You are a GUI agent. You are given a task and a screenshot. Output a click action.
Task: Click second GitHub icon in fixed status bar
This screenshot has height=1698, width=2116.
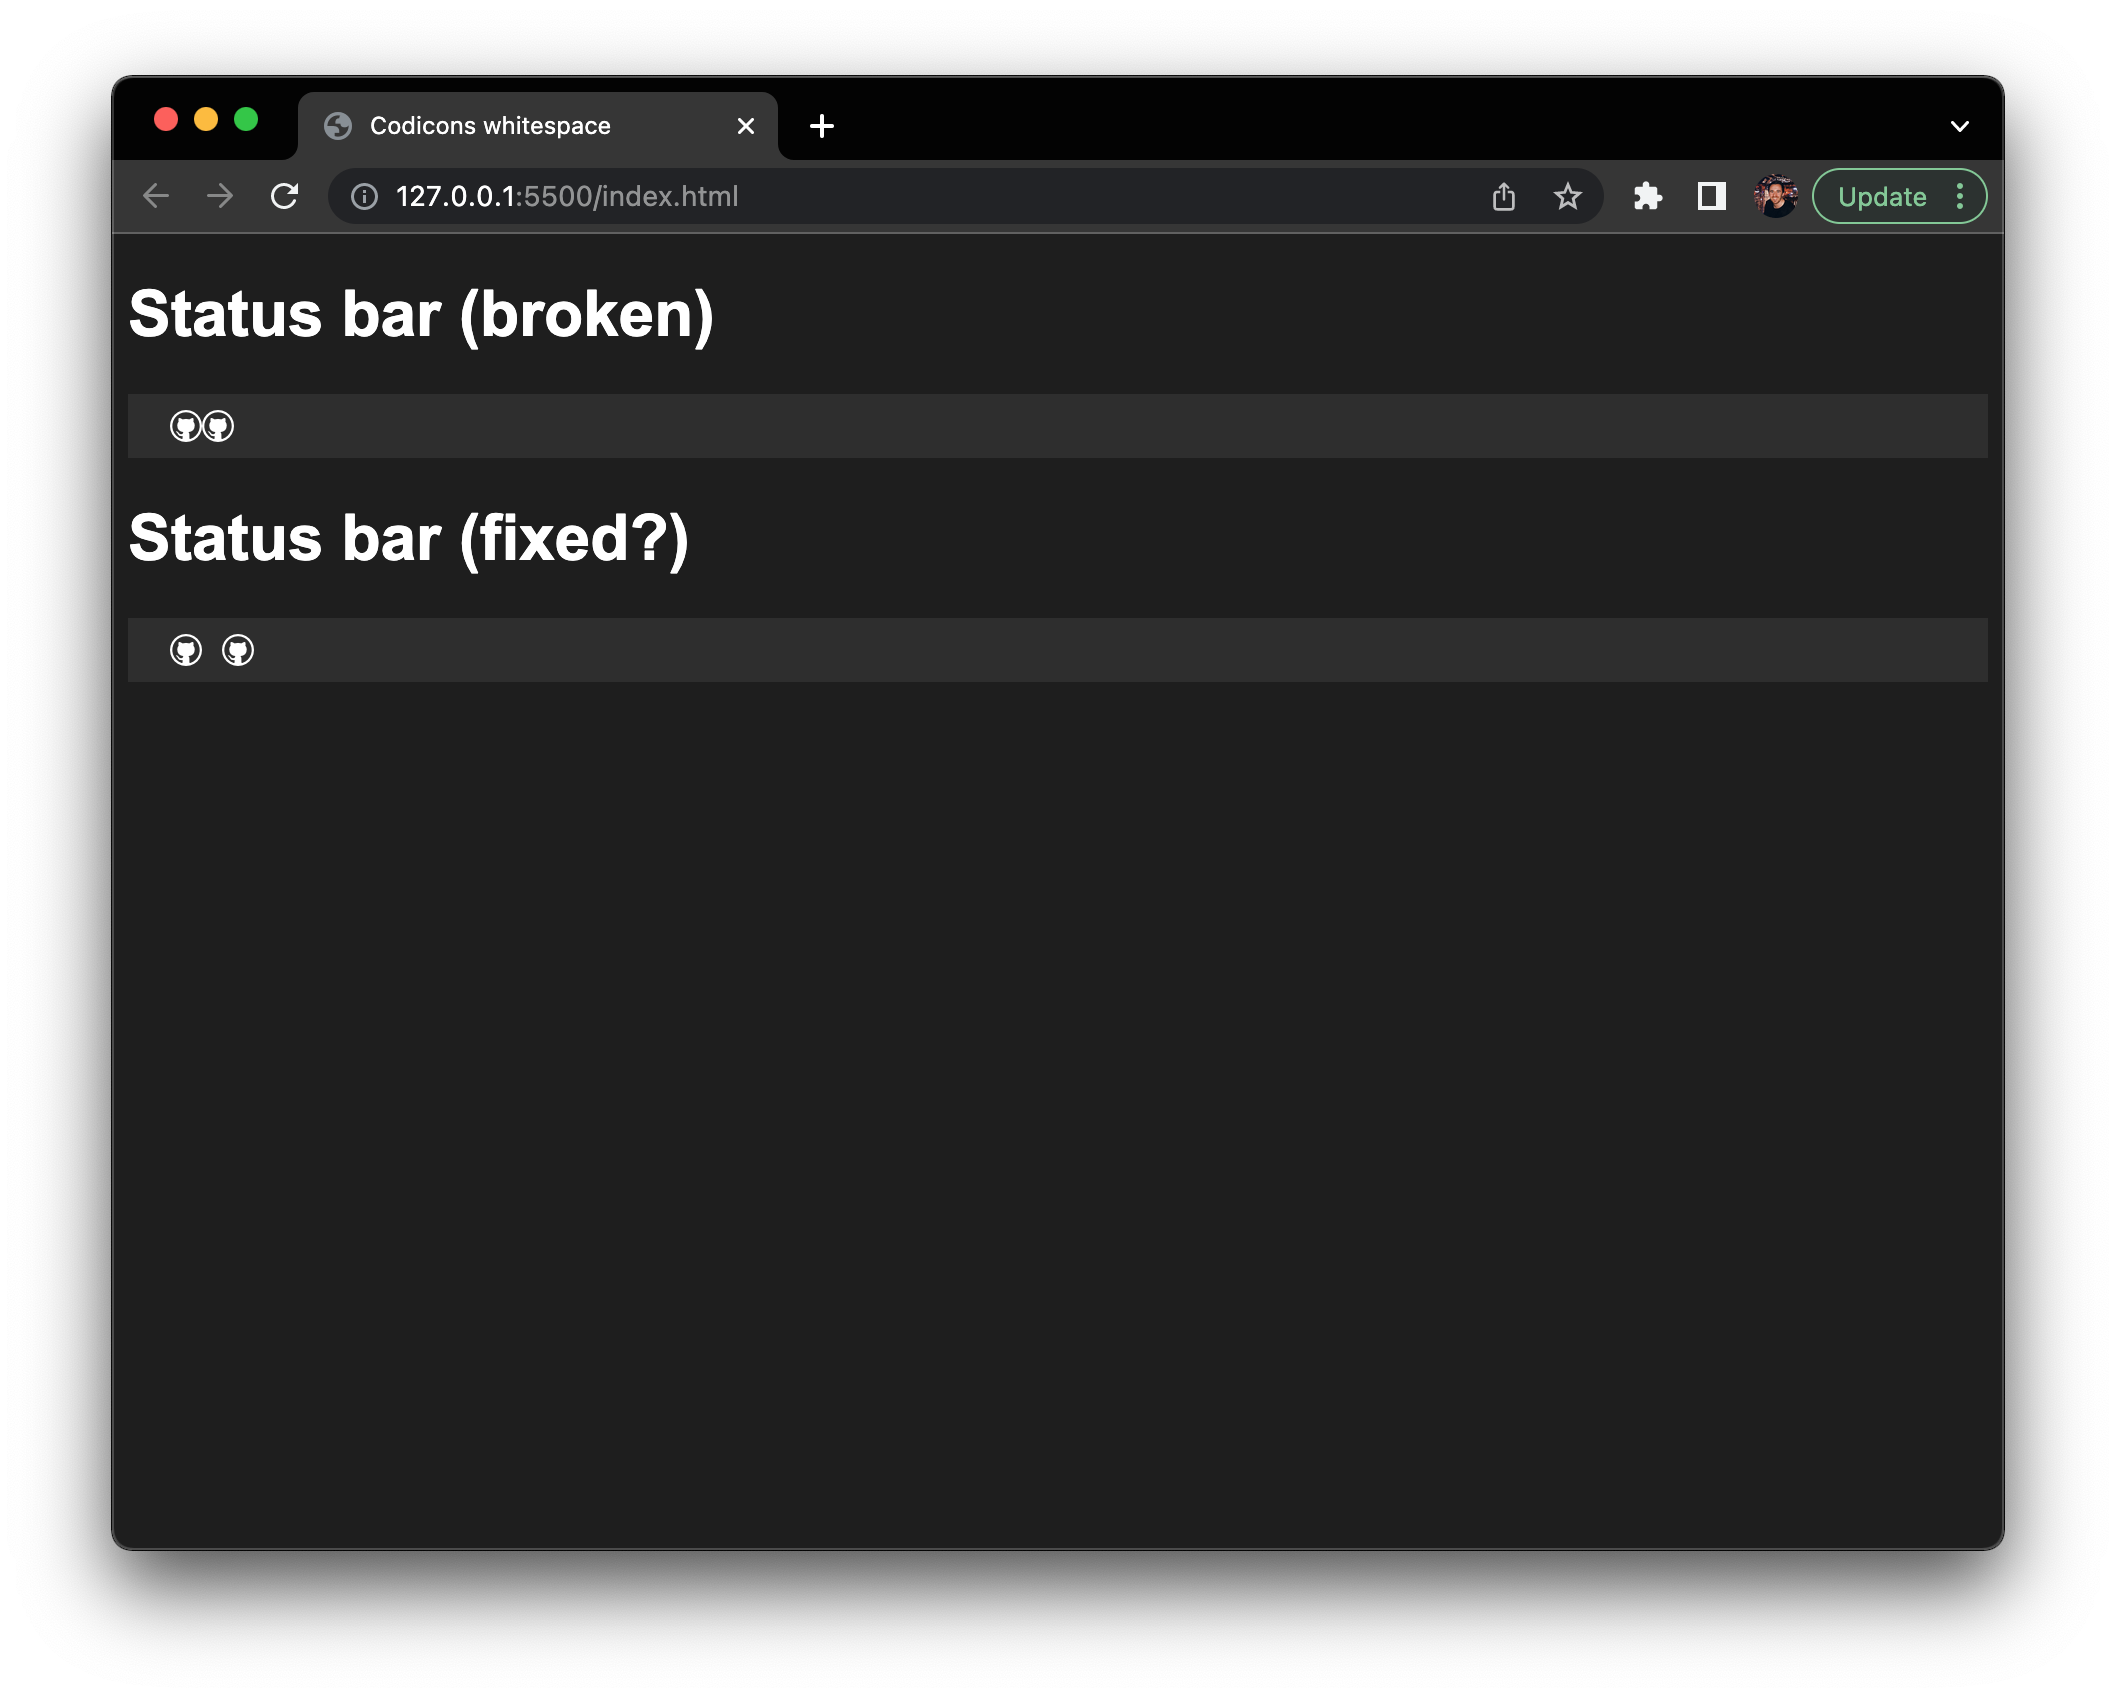point(238,651)
